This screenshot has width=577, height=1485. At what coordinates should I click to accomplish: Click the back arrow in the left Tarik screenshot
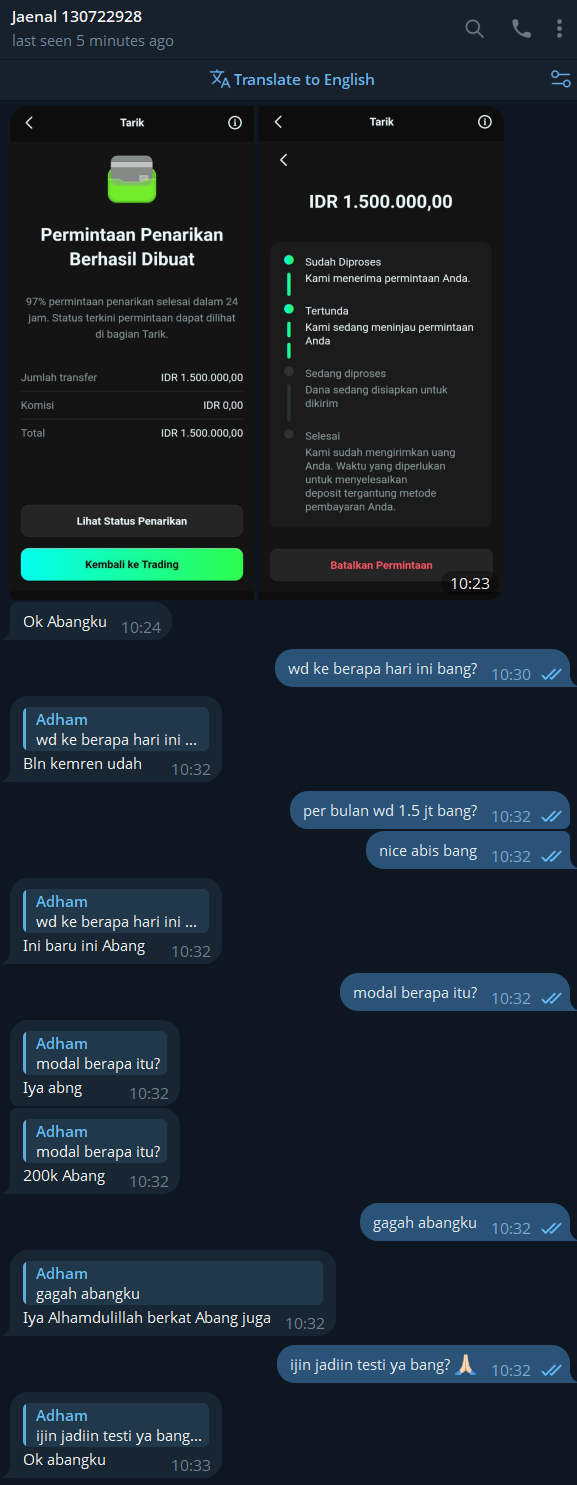[x=29, y=122]
